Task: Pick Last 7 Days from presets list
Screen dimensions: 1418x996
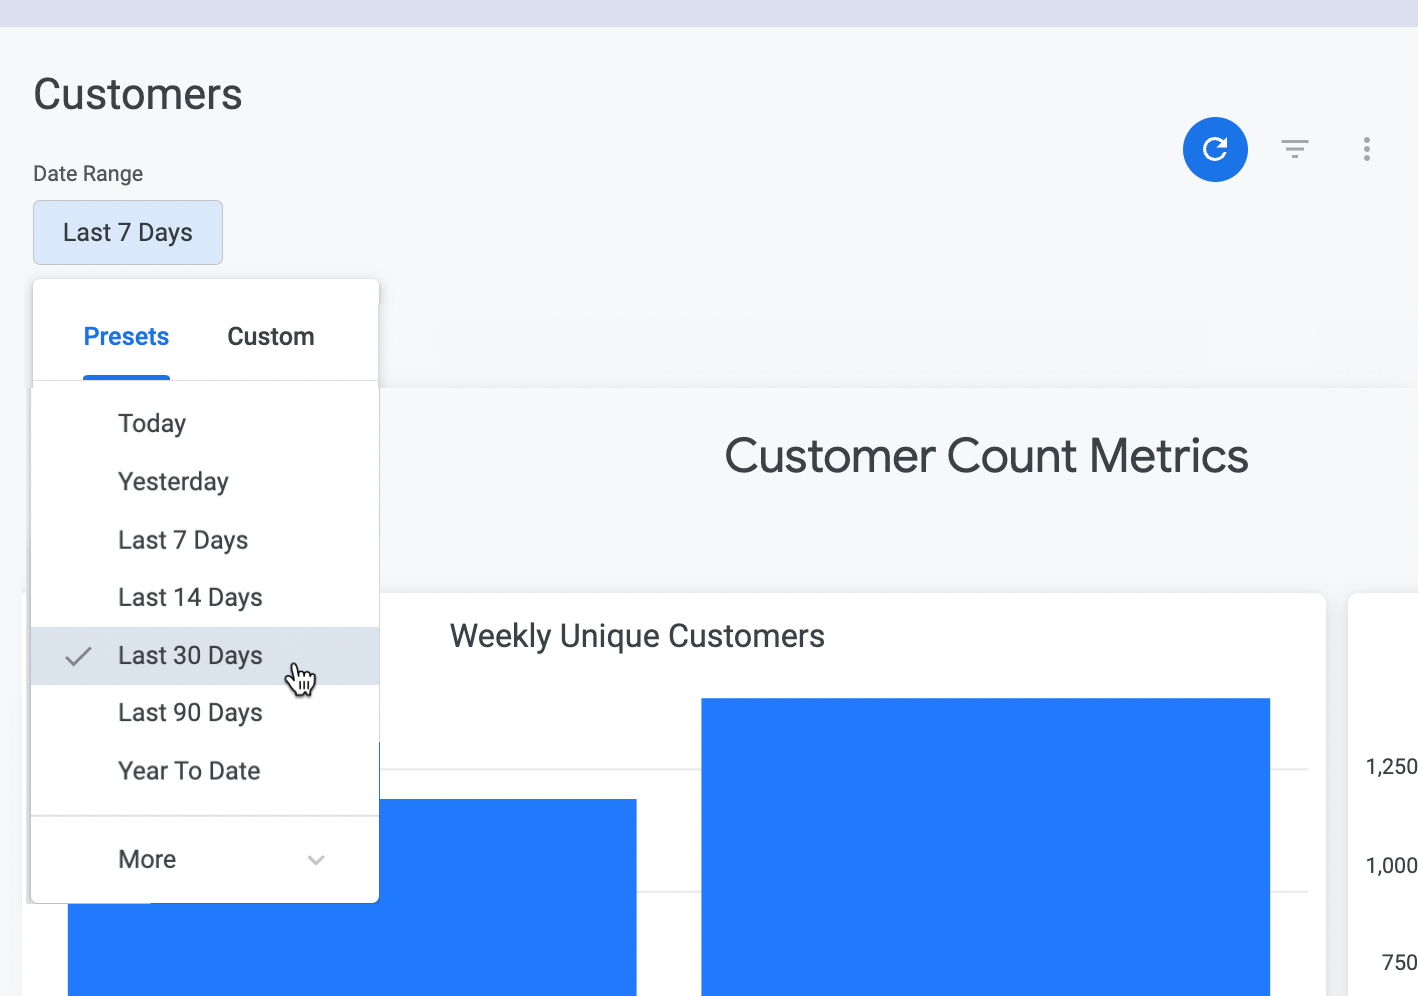Action: [x=183, y=541]
